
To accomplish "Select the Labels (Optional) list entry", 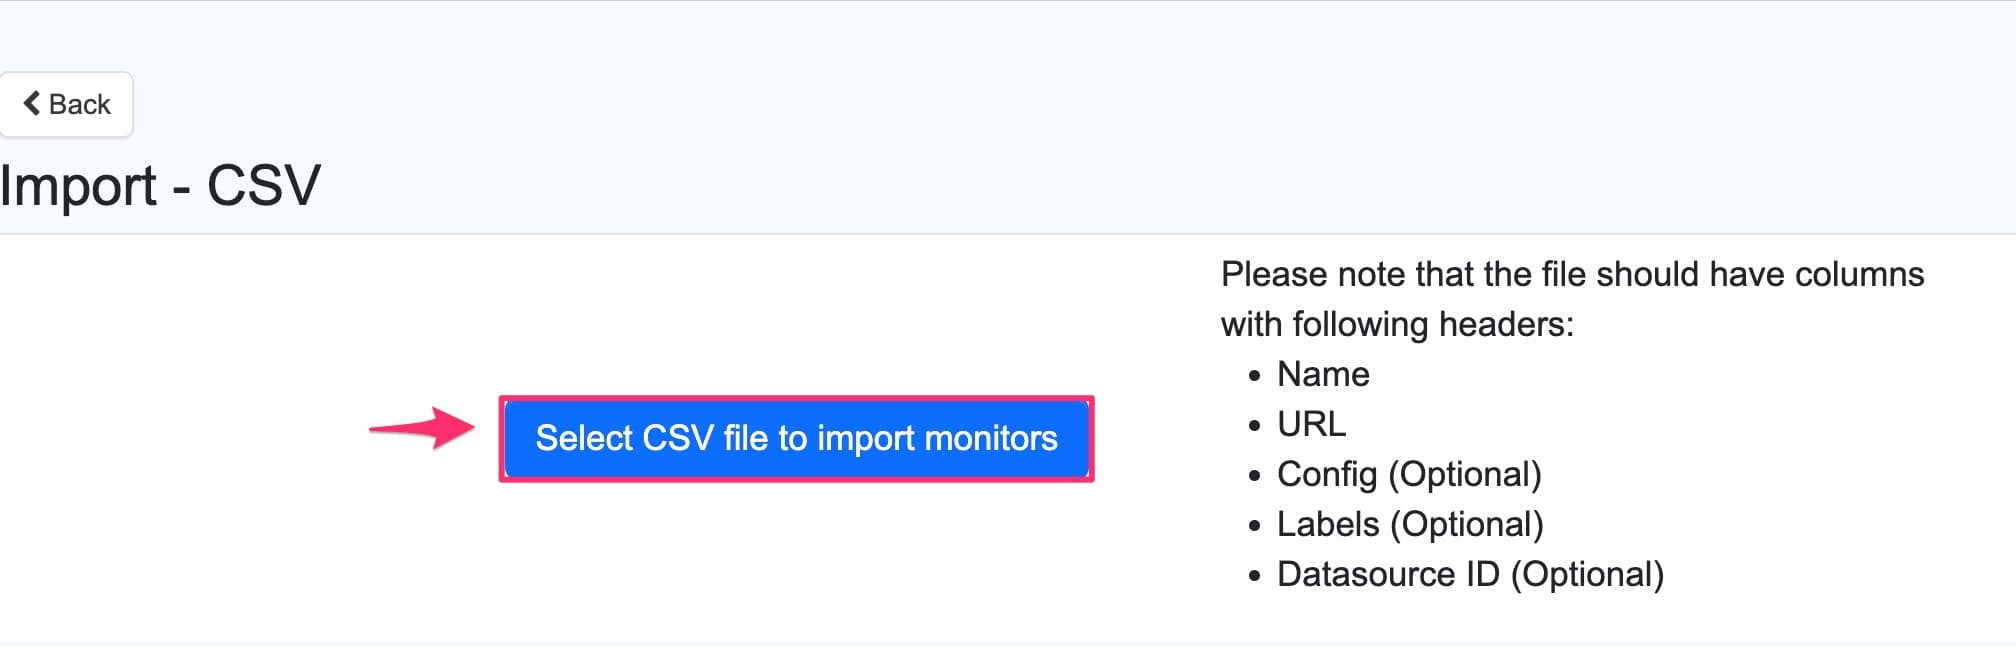I will [x=1410, y=524].
